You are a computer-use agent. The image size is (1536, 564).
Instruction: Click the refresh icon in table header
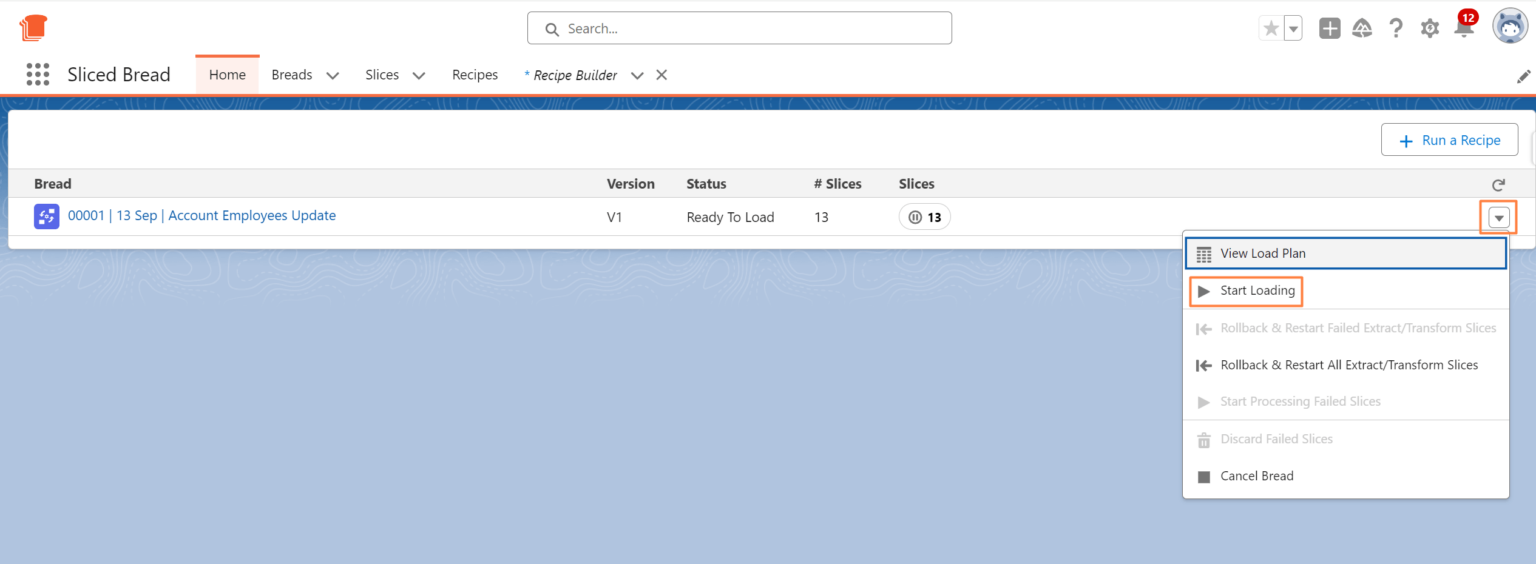pos(1498,185)
